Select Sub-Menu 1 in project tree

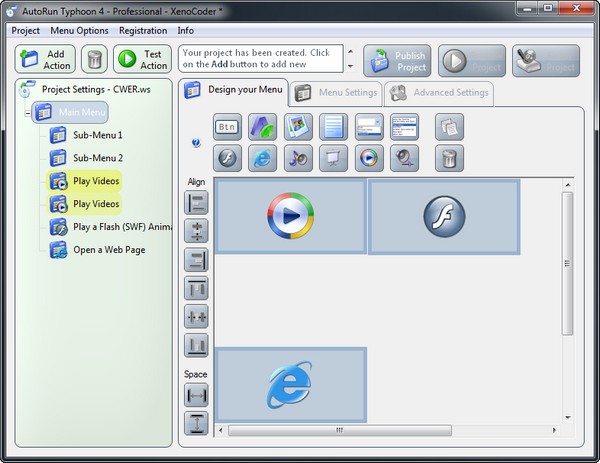coord(97,134)
